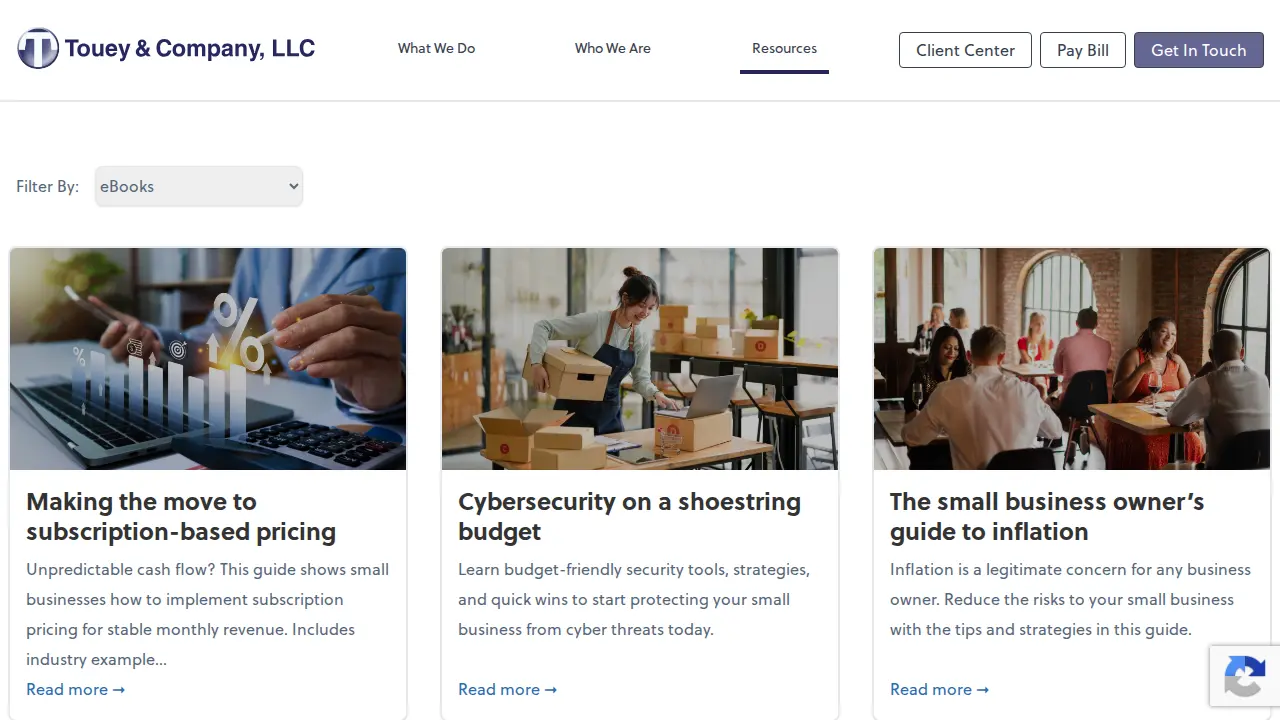Click 'The small business owner's guide to inflation' title
This screenshot has width=1280, height=720.
(1047, 516)
